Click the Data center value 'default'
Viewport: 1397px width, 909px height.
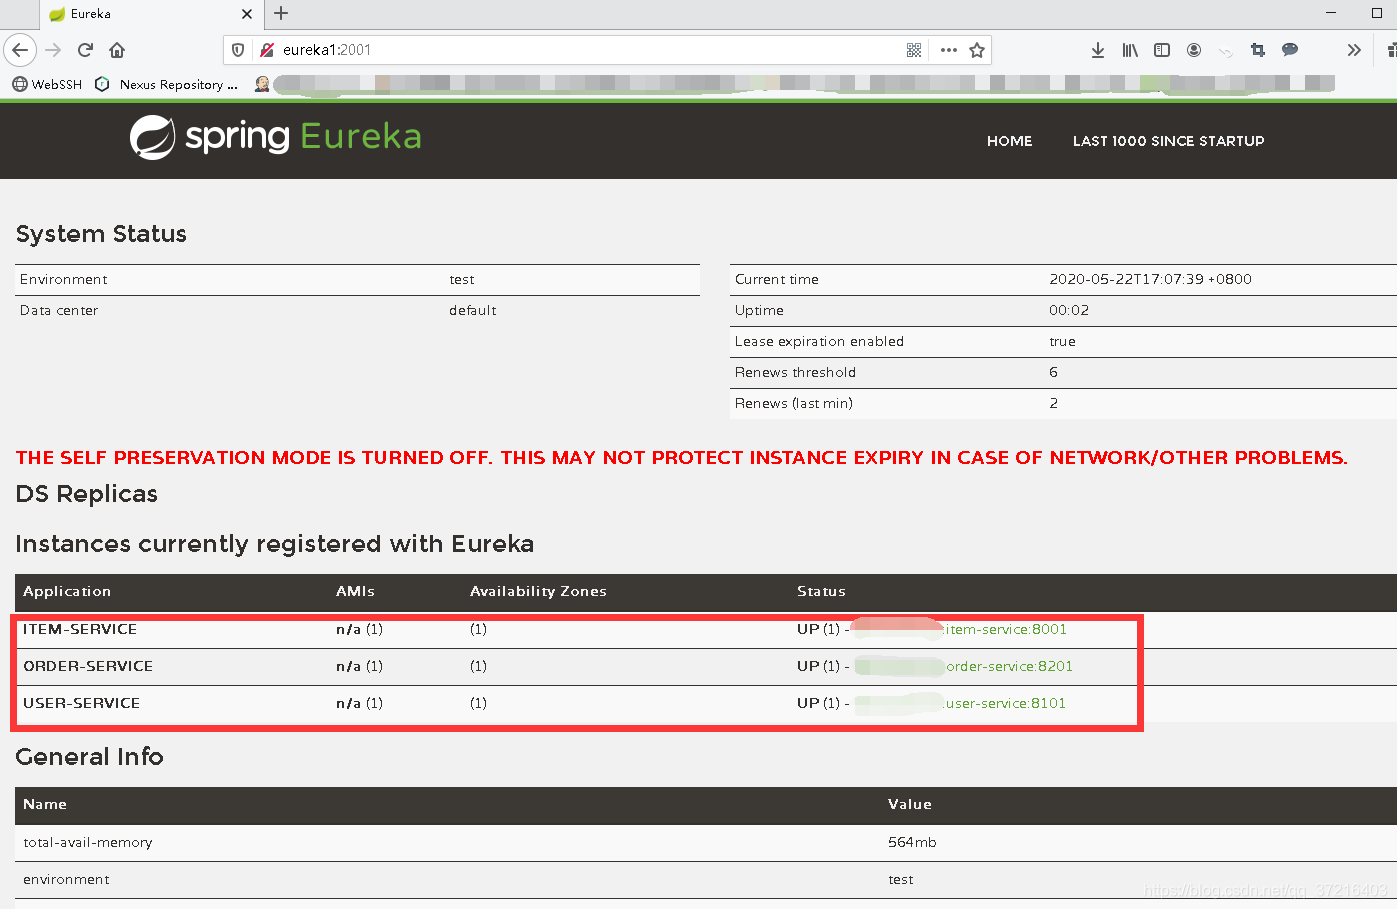tap(473, 311)
